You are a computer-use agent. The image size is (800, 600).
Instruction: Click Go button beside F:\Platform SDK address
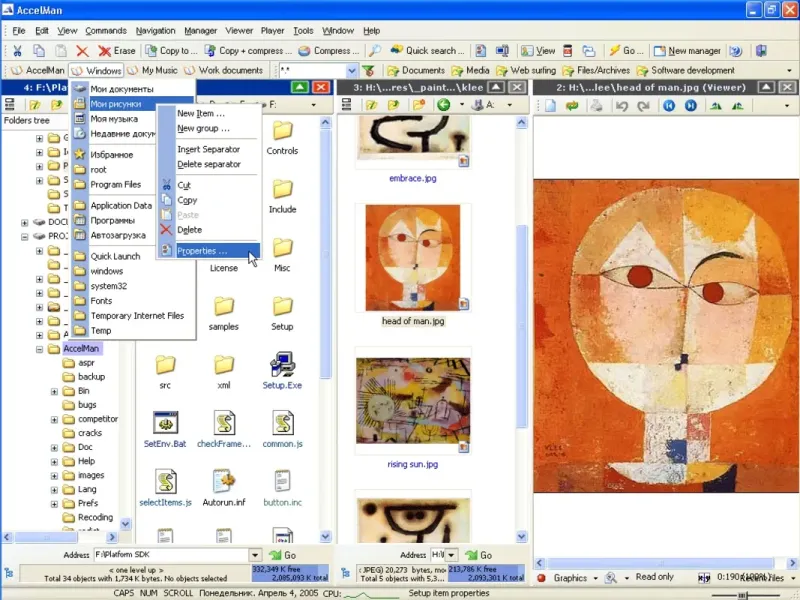(283, 555)
